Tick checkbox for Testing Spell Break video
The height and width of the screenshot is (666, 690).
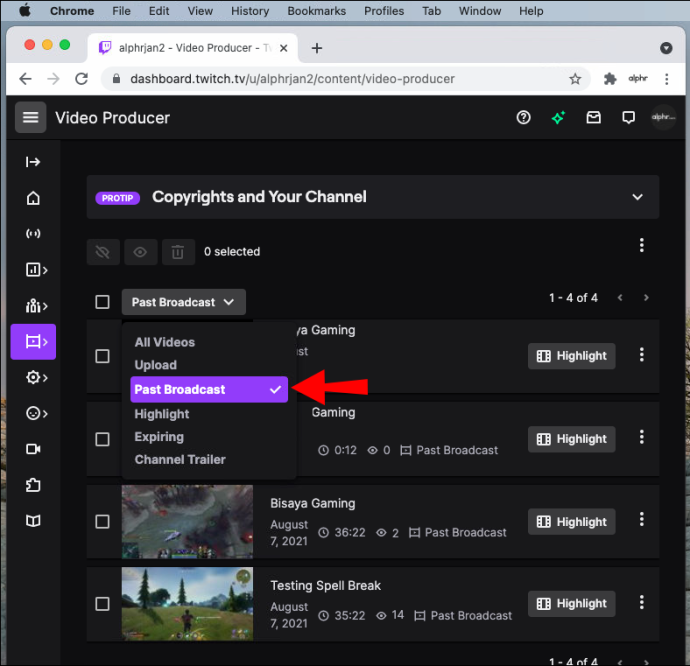point(103,604)
